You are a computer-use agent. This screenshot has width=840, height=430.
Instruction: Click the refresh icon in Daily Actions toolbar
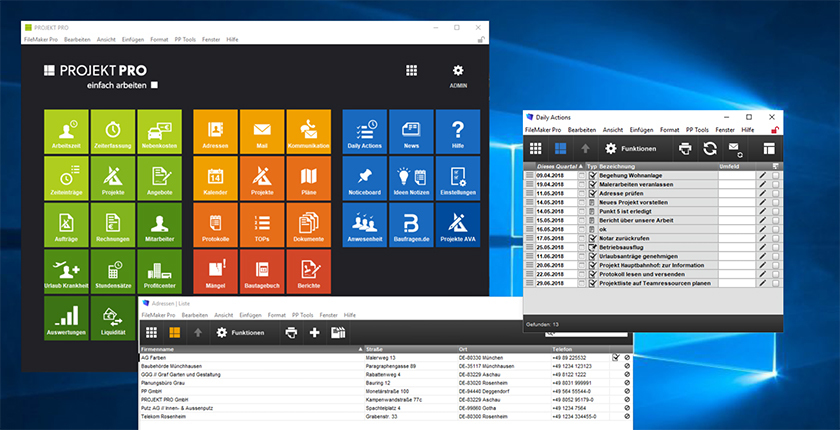pyautogui.click(x=710, y=148)
